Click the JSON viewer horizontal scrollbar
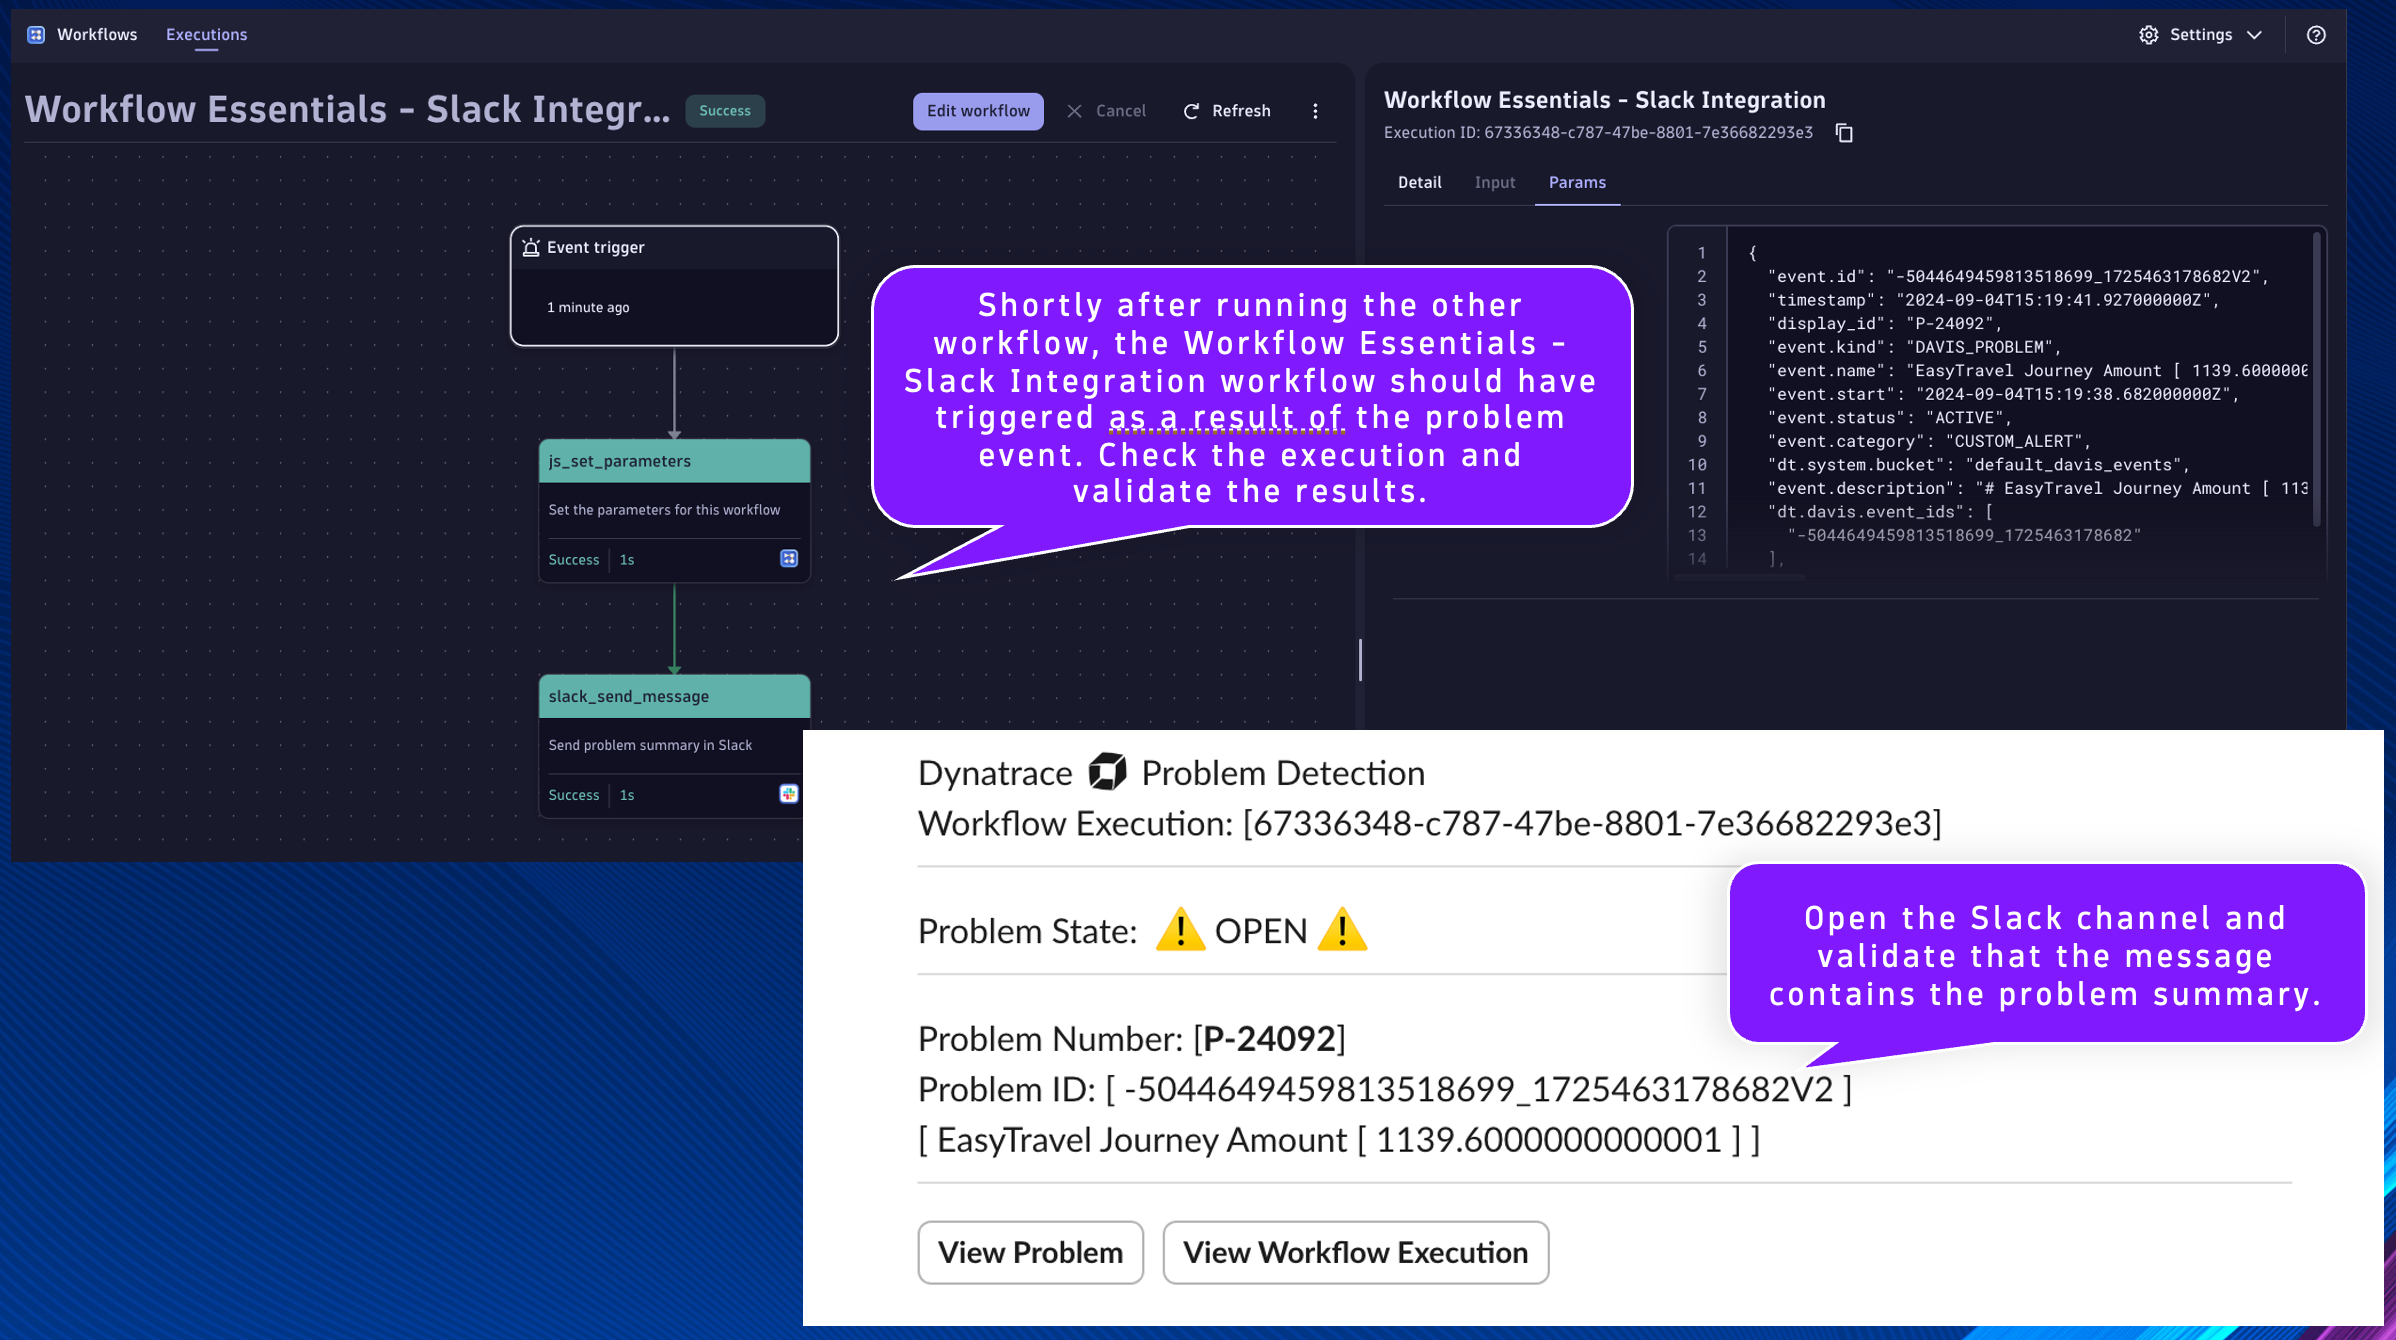The height and width of the screenshot is (1340, 2396). 1740,577
